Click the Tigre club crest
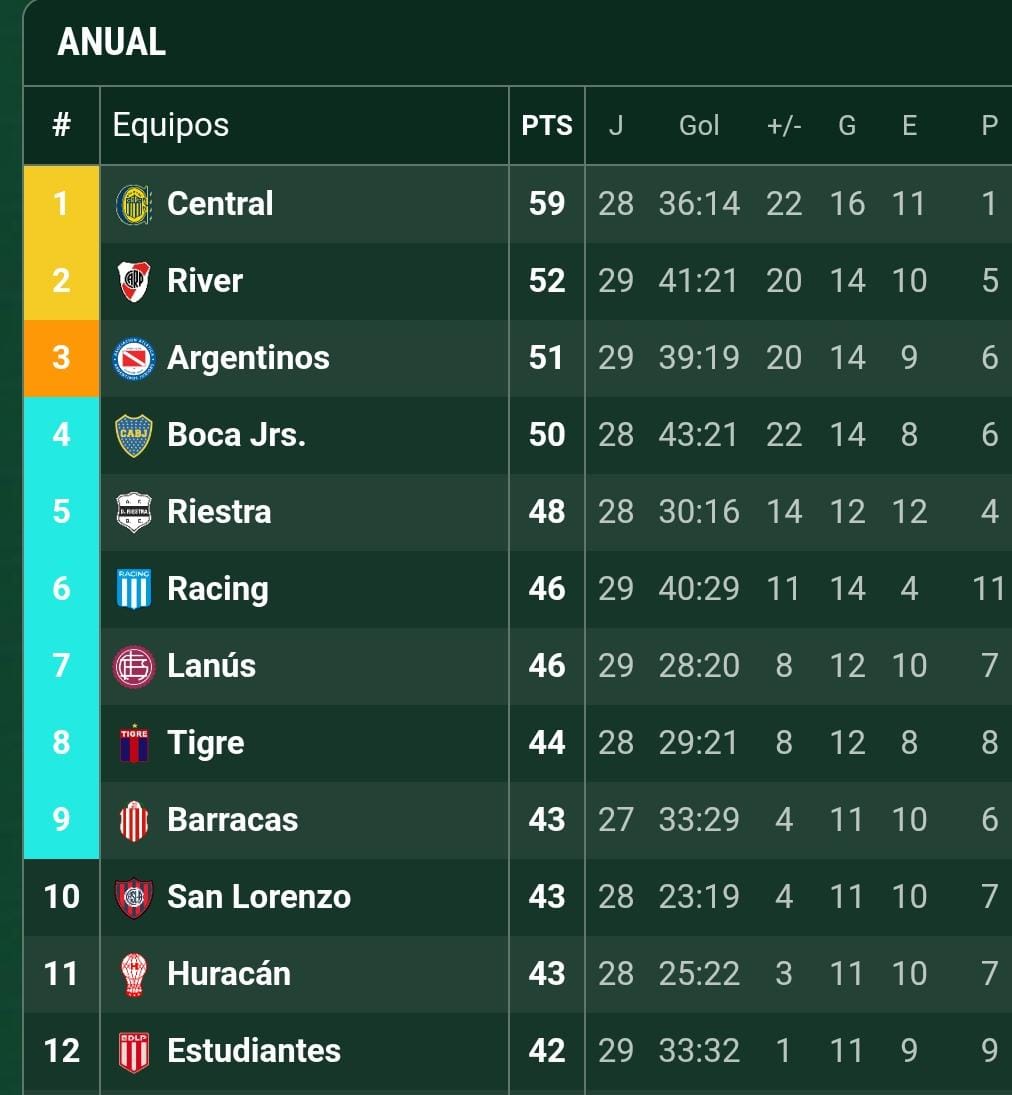Screen dimensions: 1012x1095 click(133, 743)
